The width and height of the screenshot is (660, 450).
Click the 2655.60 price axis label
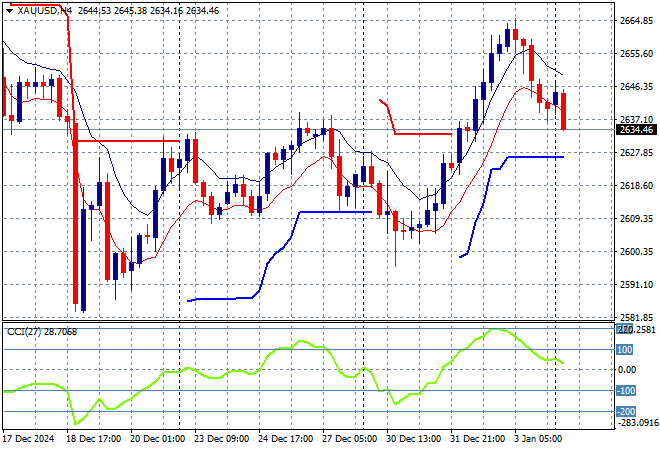tap(637, 53)
